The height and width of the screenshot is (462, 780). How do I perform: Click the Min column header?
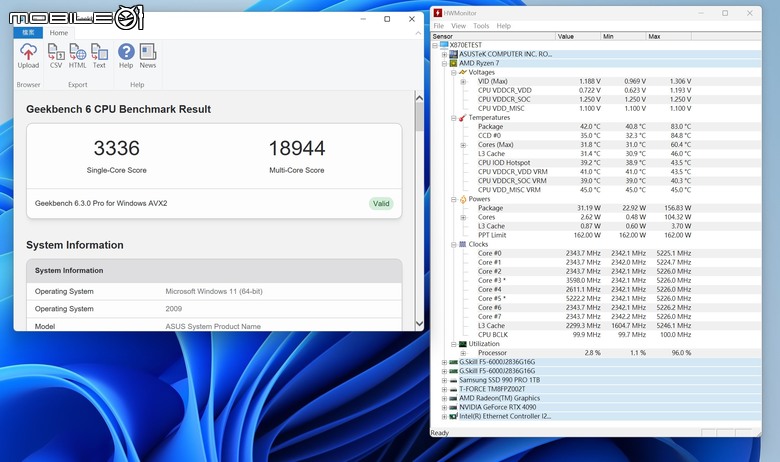pyautogui.click(x=623, y=36)
